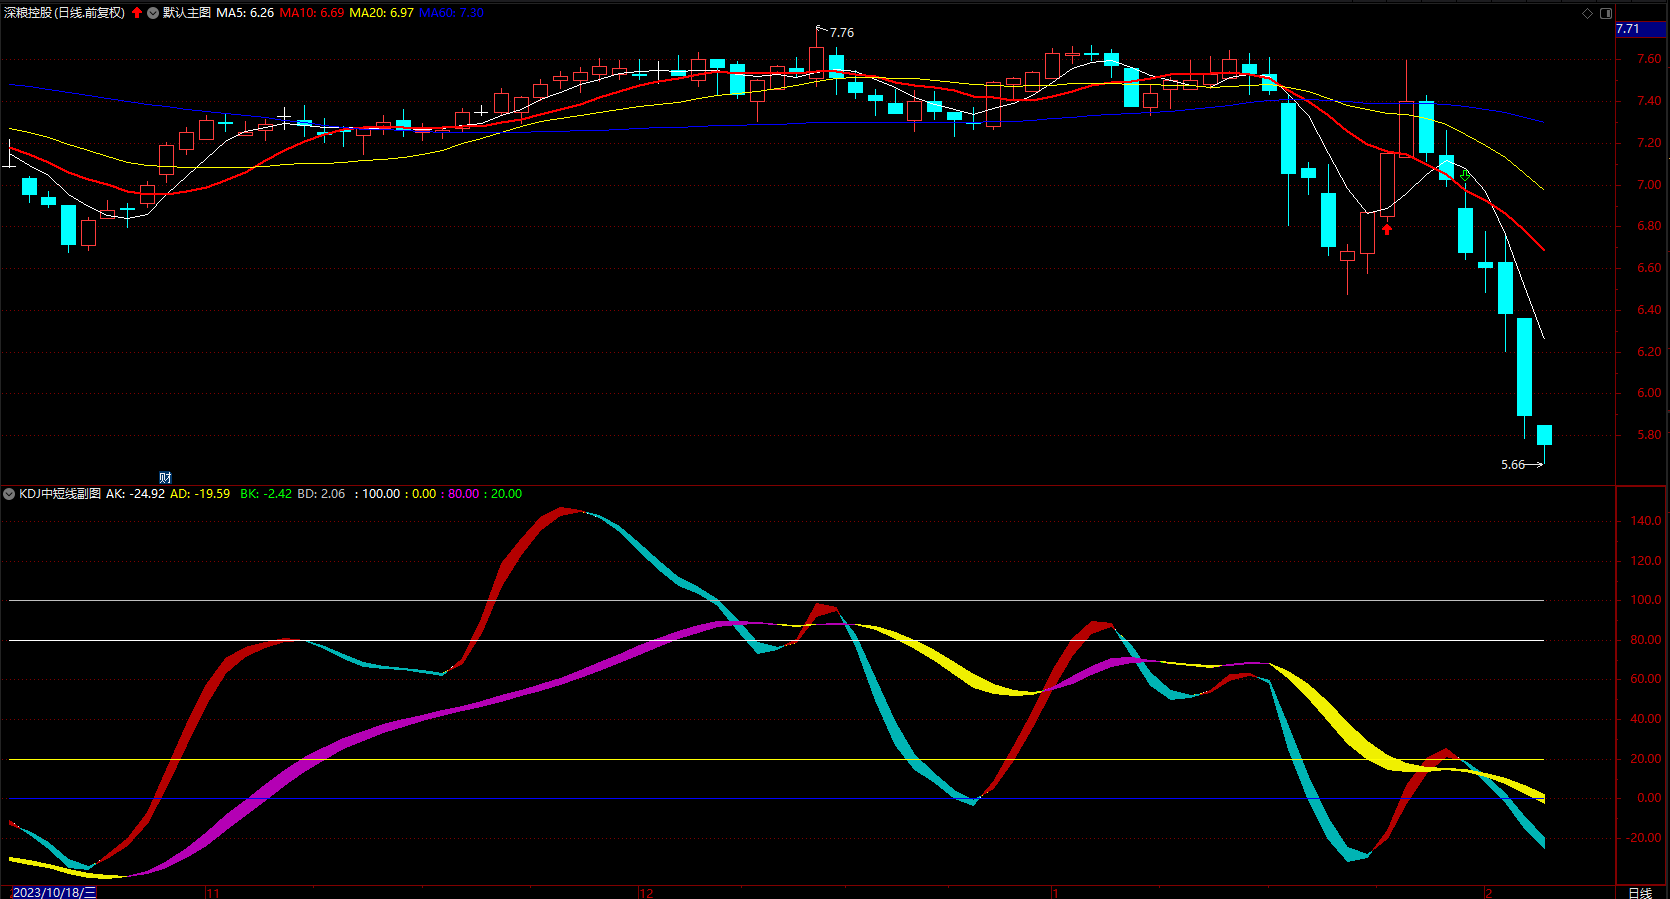This screenshot has width=1670, height=899.
Task: Select the MA5 moving average label
Action: pyautogui.click(x=245, y=13)
